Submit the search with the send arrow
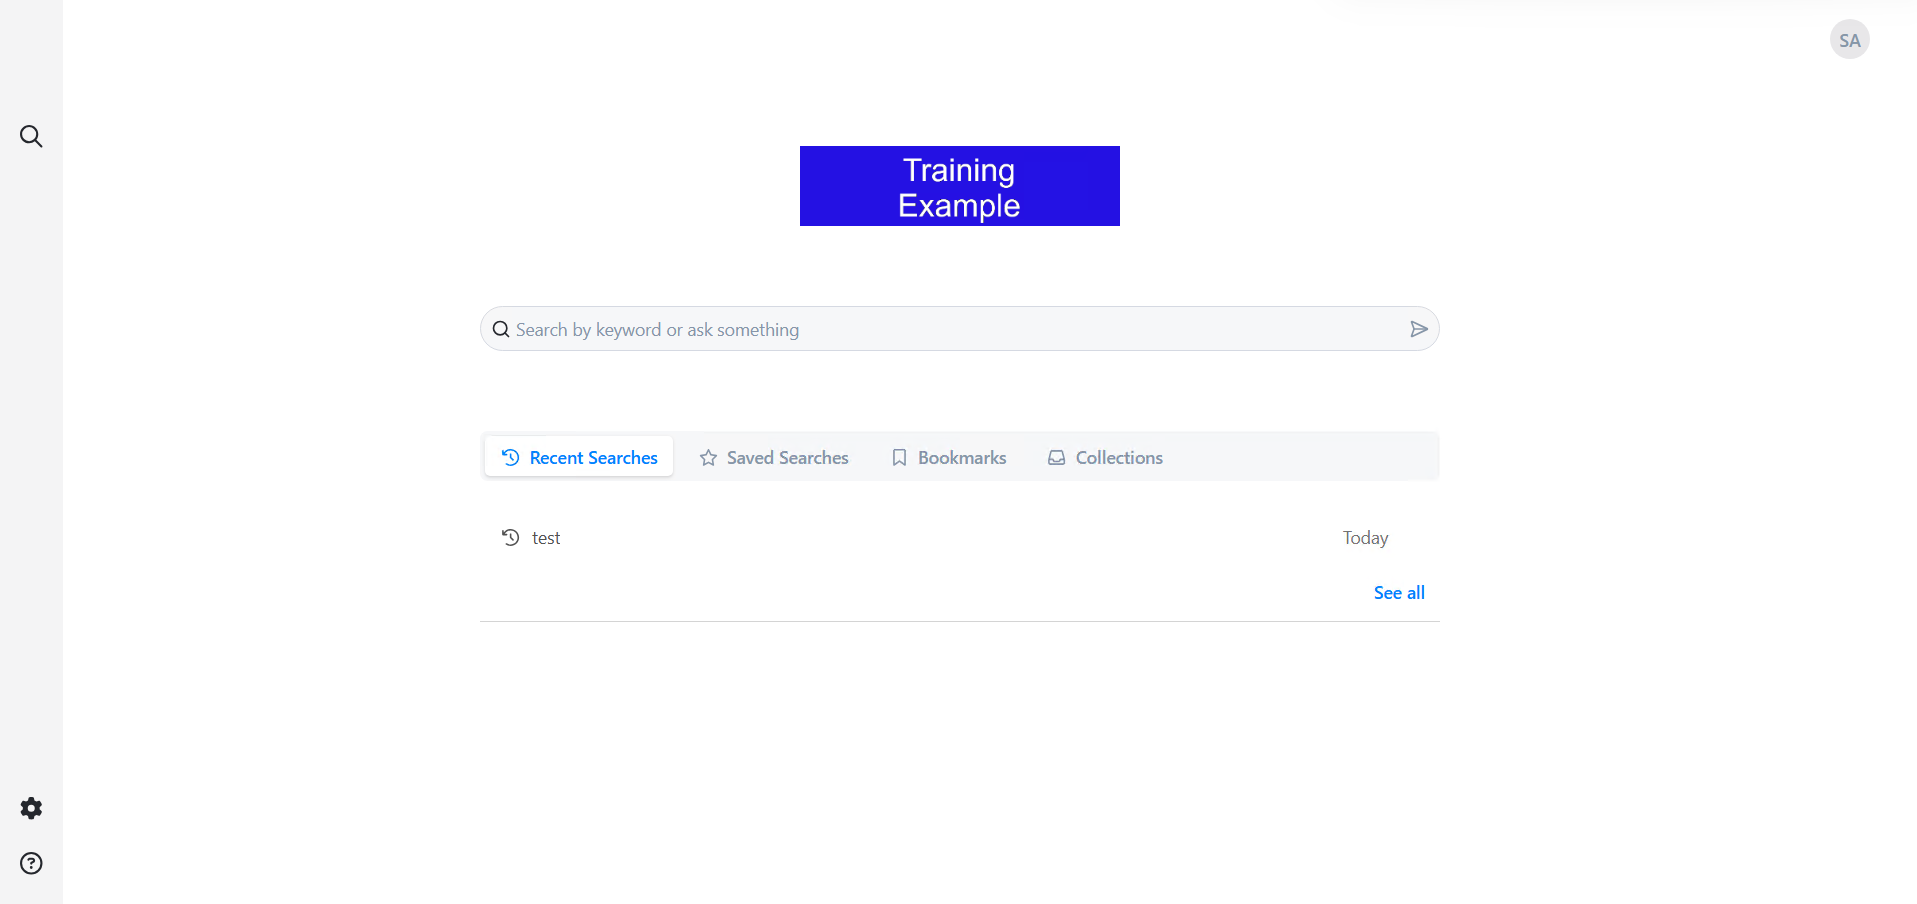This screenshot has width=1917, height=904. coord(1418,329)
